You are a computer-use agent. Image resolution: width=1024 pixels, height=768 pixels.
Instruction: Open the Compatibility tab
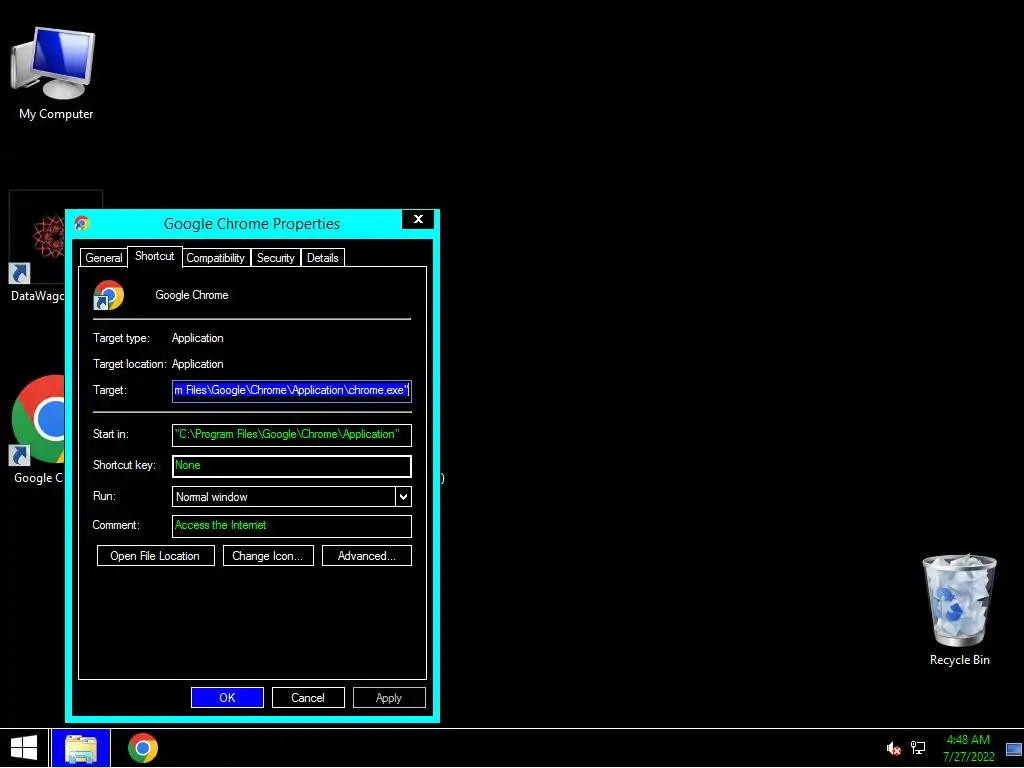pyautogui.click(x=216, y=258)
